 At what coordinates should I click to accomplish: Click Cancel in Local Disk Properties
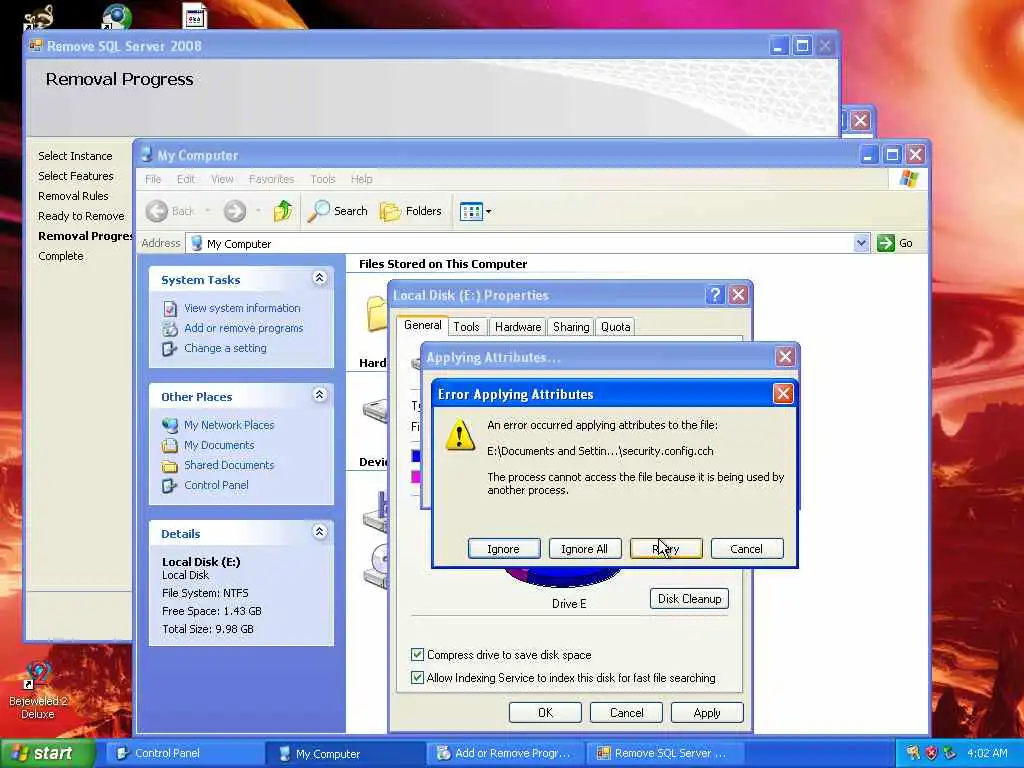(626, 712)
